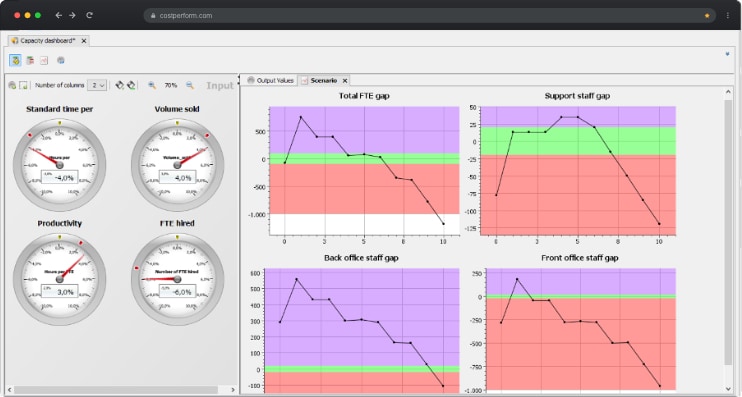Image resolution: width=742 pixels, height=397 pixels.
Task: Click the up arrow of Scenario panel scrollbar
Action: point(728,93)
